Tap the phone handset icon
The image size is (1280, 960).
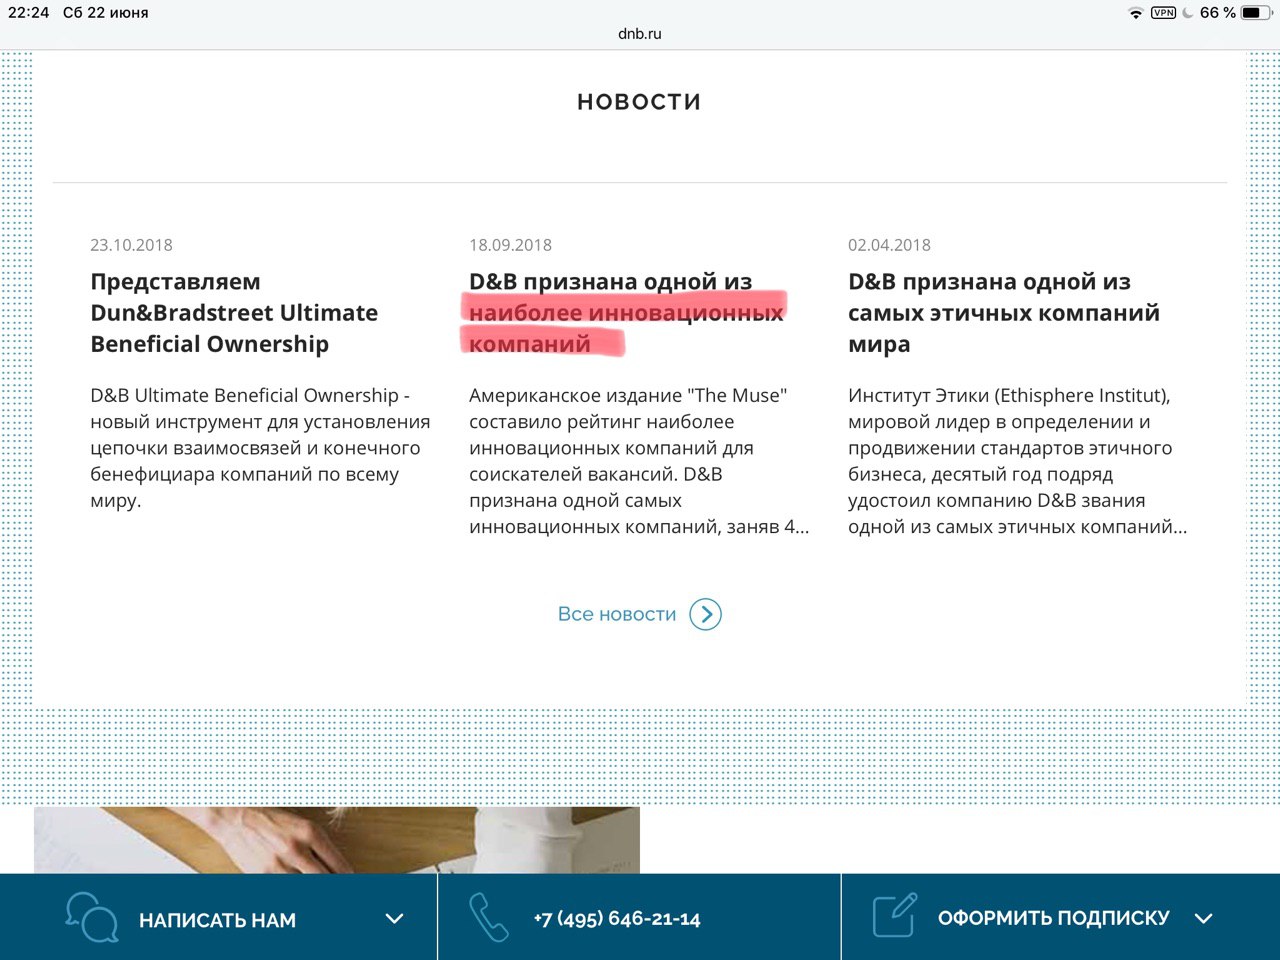click(489, 917)
